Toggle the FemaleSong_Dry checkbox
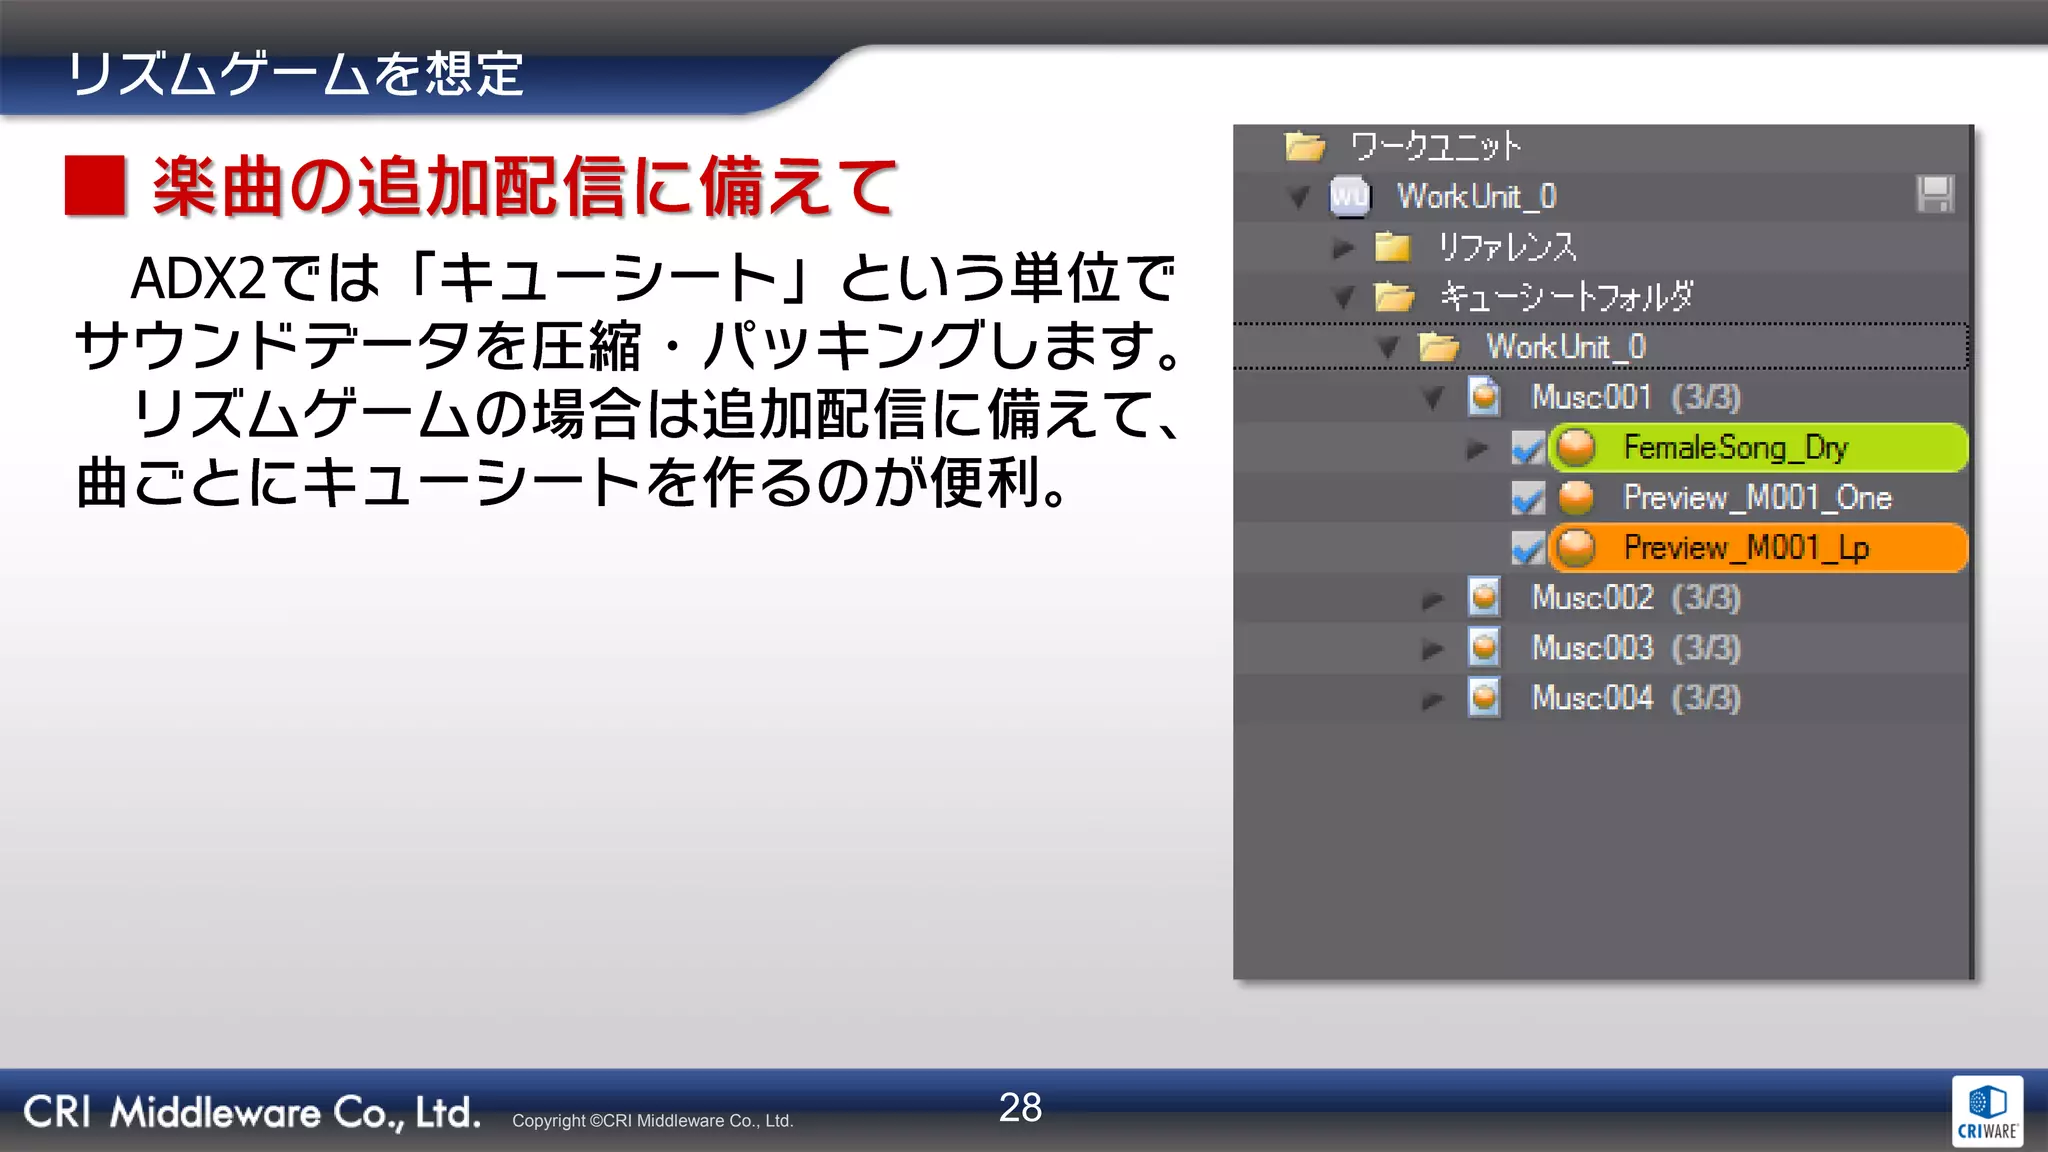This screenshot has width=2048, height=1152. click(1528, 447)
